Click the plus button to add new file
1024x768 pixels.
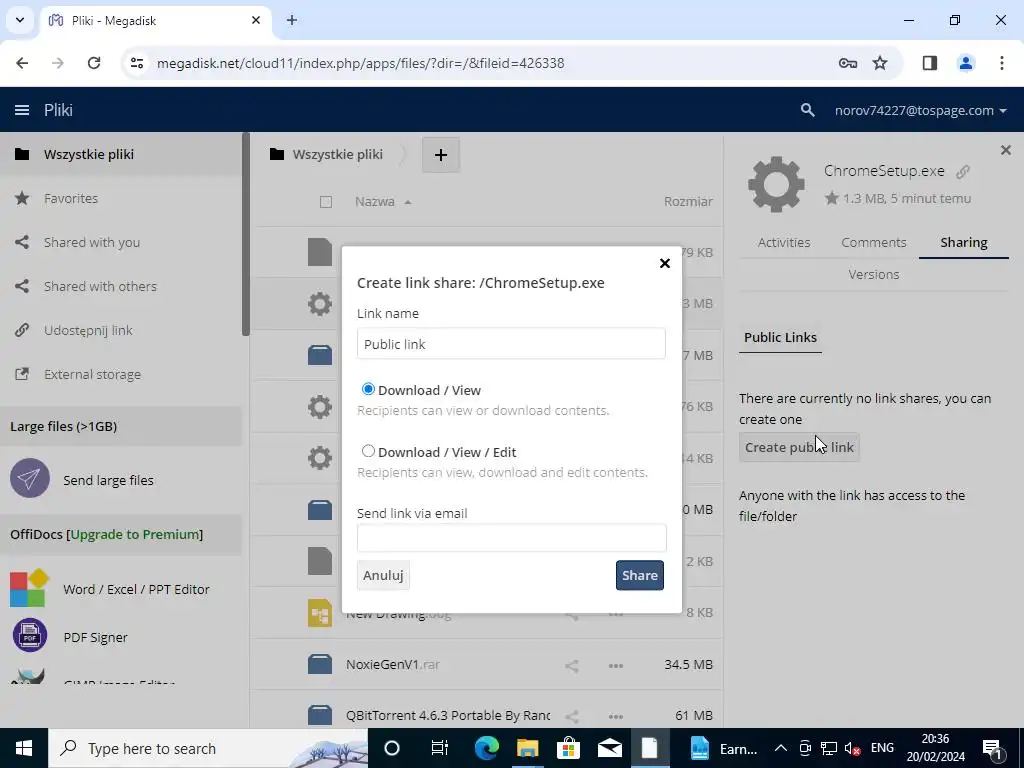point(441,155)
